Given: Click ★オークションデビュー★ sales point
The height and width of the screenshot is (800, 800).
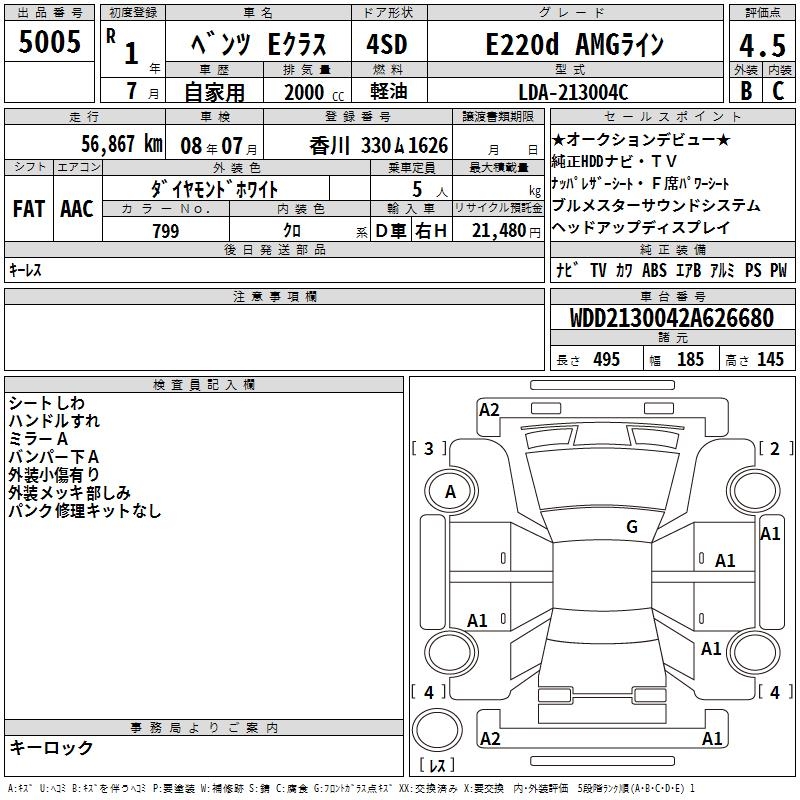Looking at the screenshot, I should tap(641, 139).
